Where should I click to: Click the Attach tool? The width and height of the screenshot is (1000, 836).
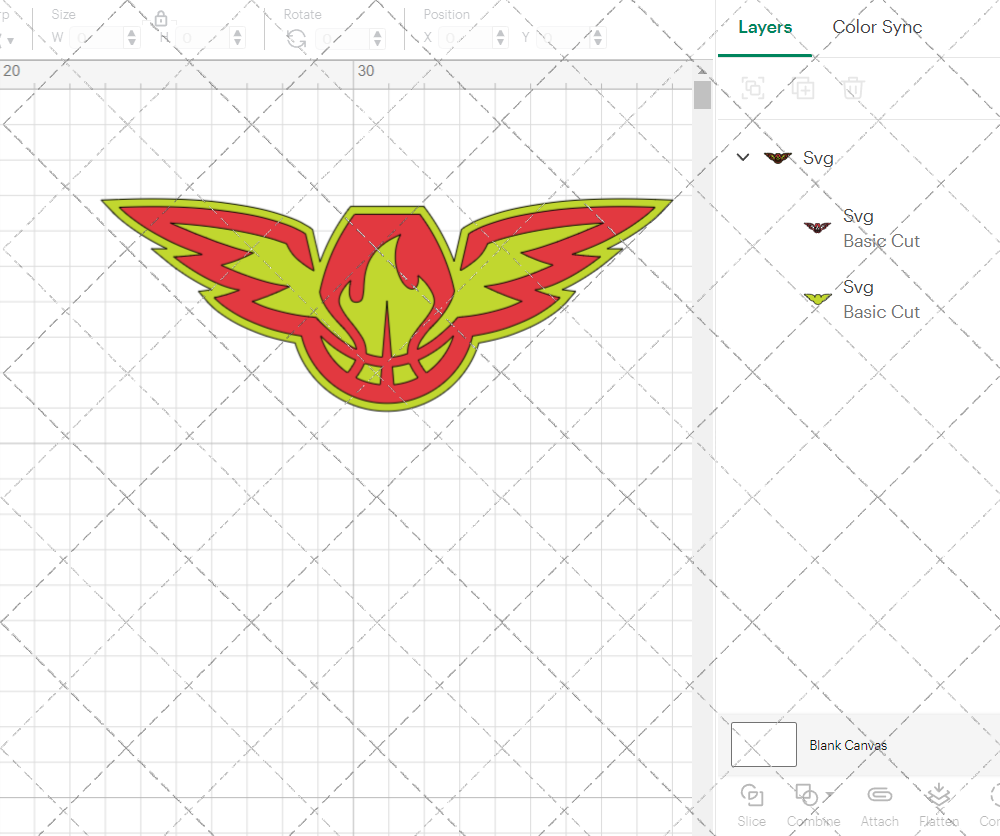point(879,806)
